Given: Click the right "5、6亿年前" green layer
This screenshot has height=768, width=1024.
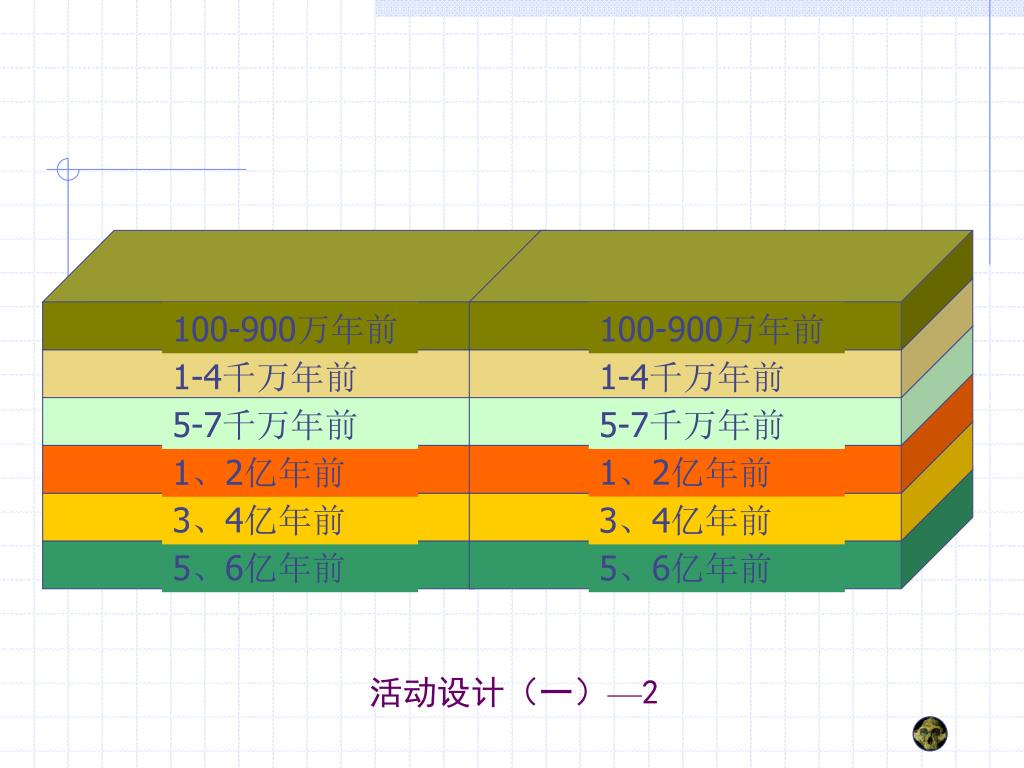Looking at the screenshot, I should tap(686, 566).
